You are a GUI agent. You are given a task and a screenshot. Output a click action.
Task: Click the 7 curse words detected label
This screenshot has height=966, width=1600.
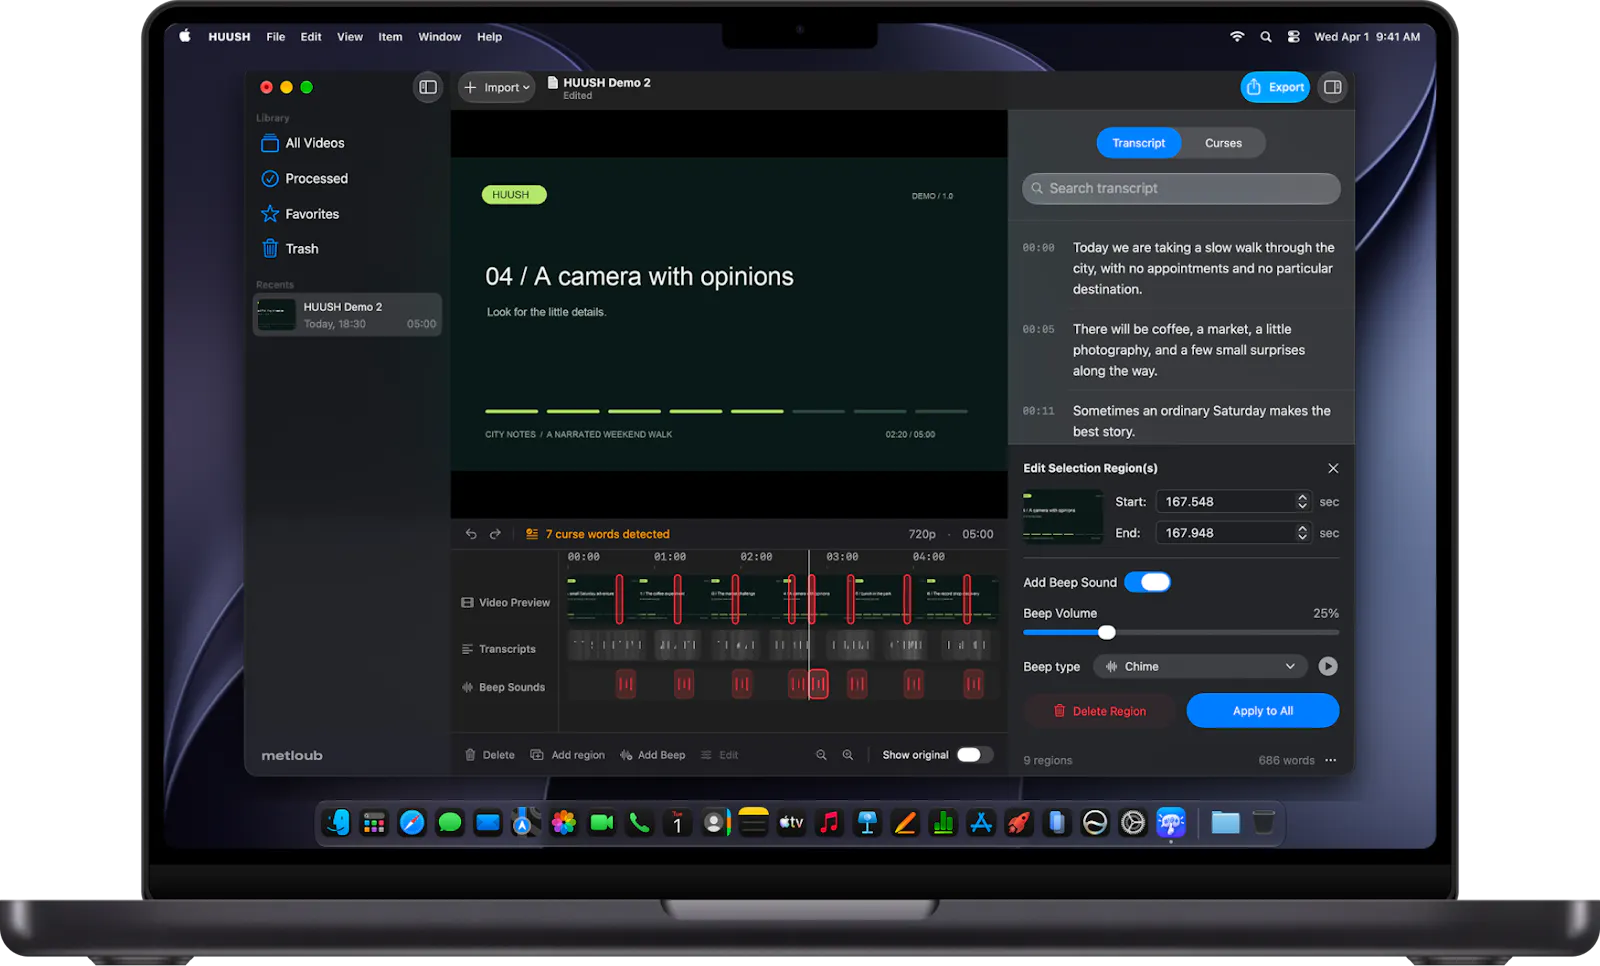pyautogui.click(x=598, y=534)
